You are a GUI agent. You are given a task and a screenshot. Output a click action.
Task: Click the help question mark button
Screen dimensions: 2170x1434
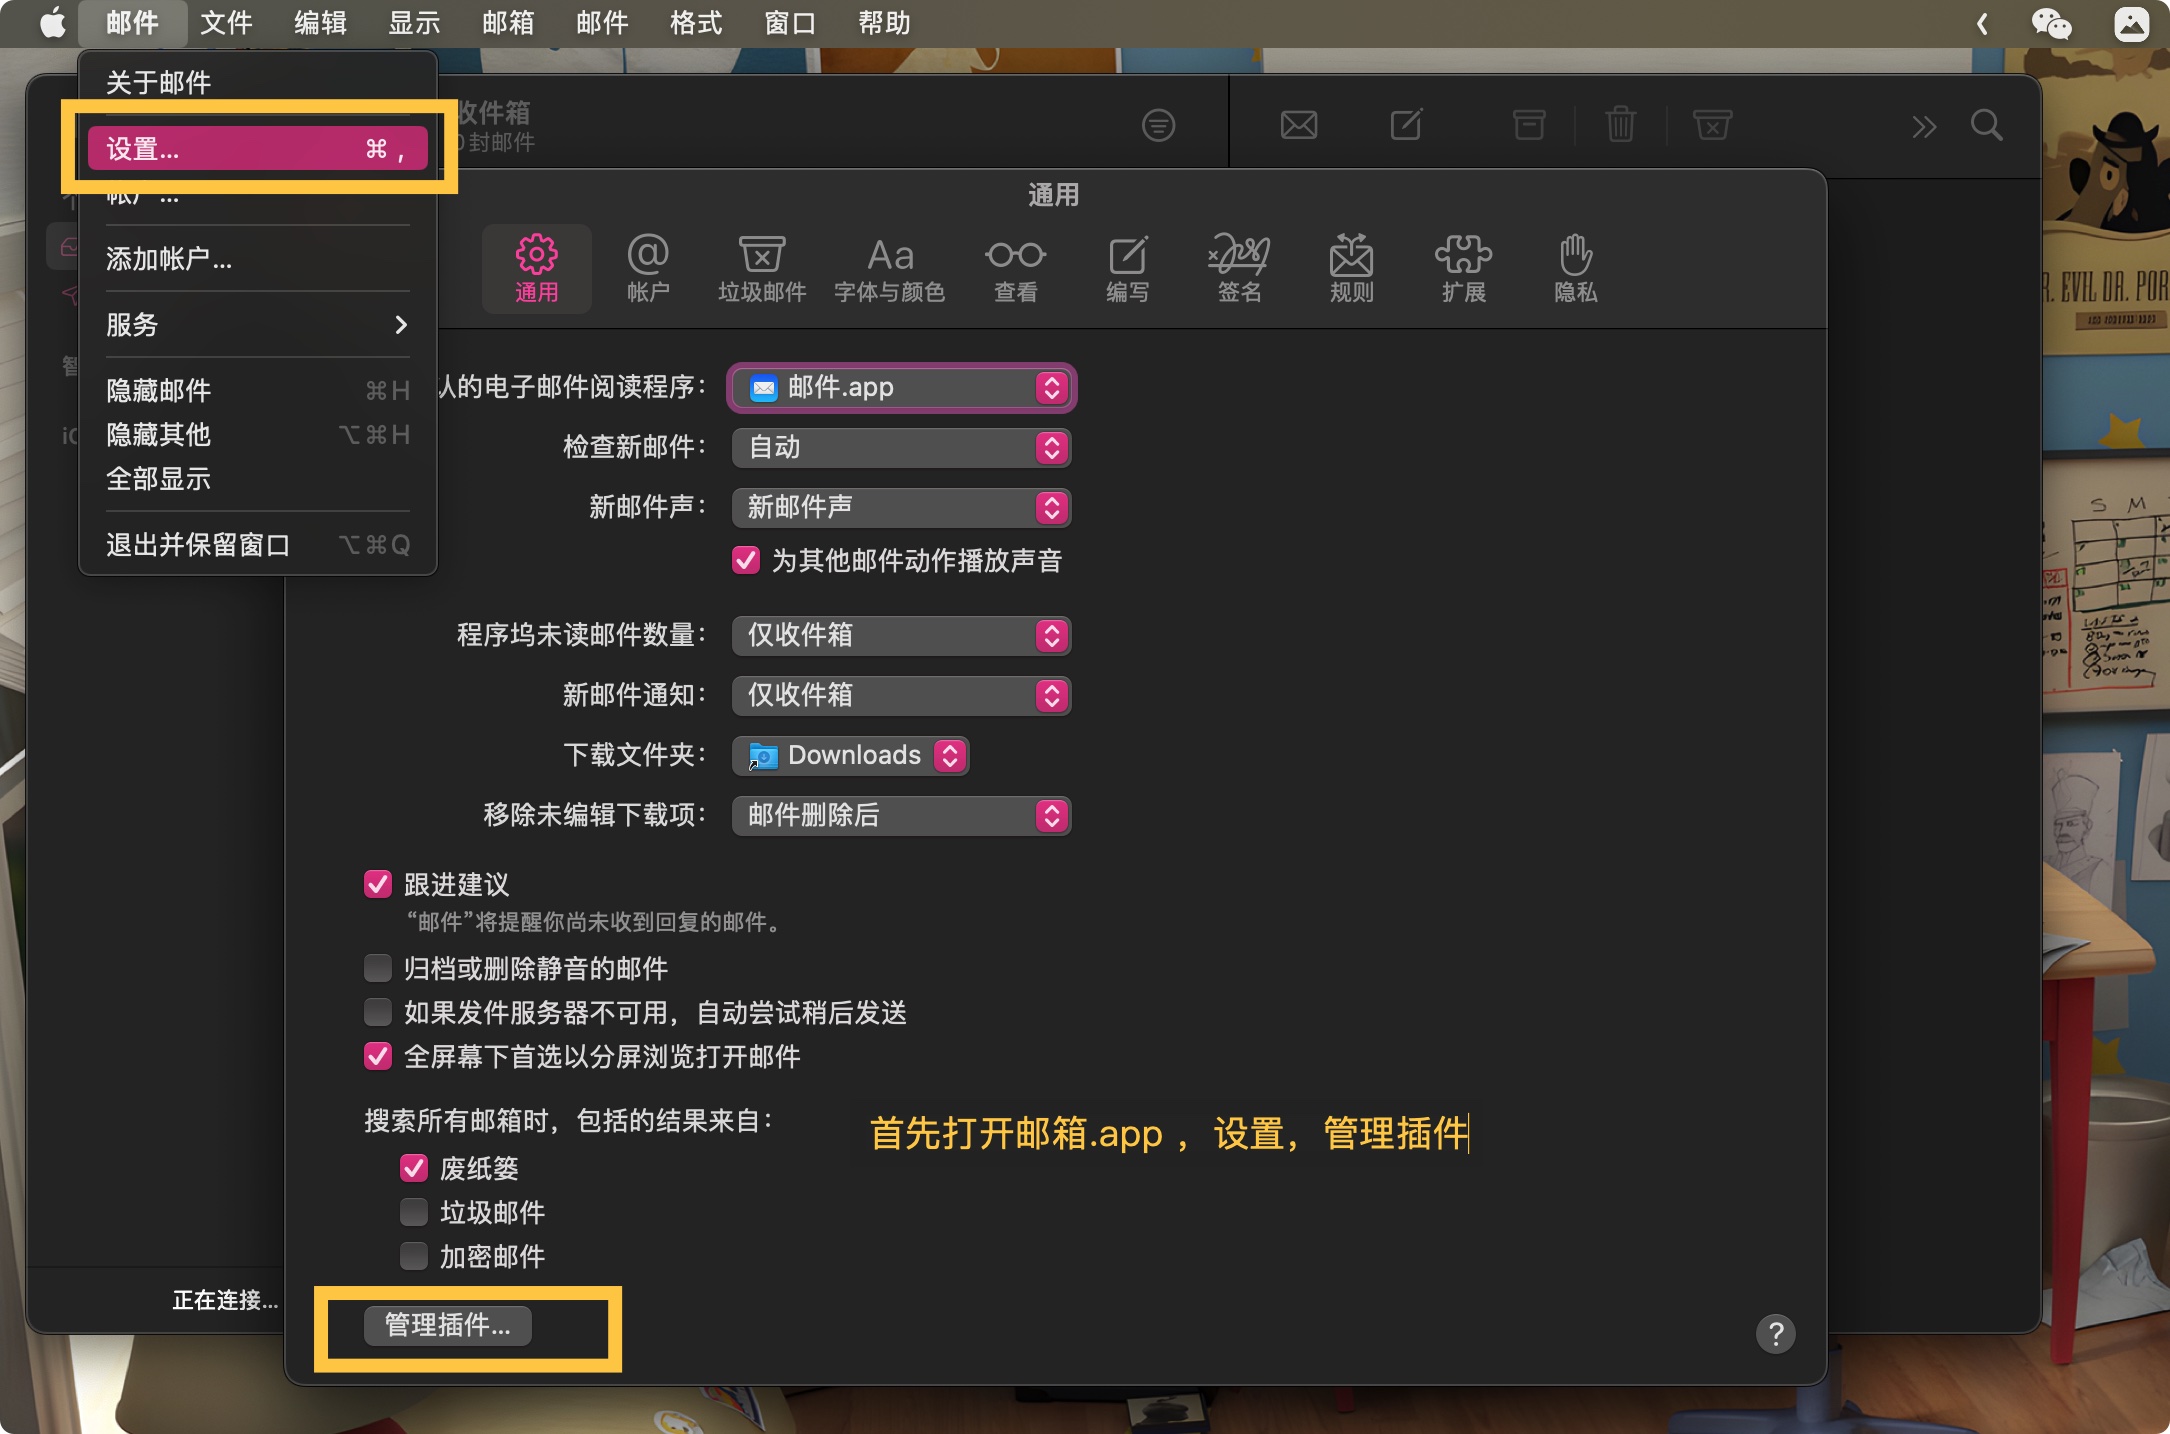pyautogui.click(x=1776, y=1333)
